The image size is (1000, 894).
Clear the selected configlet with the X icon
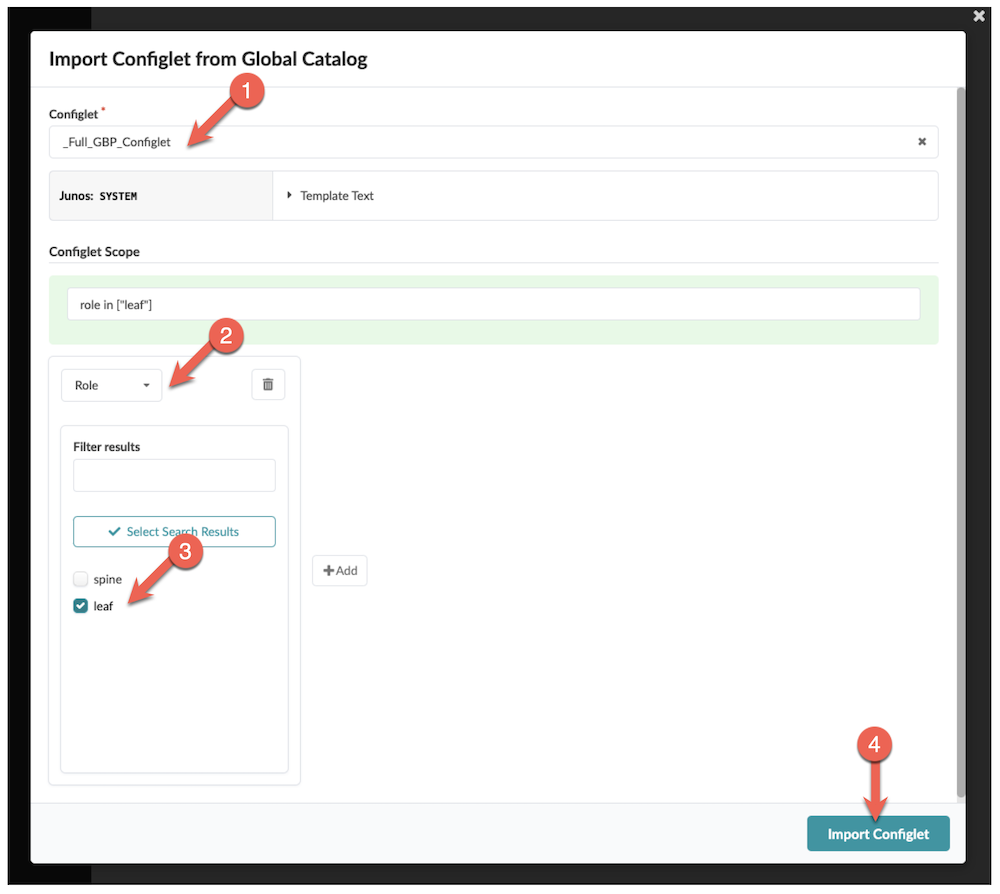click(922, 141)
